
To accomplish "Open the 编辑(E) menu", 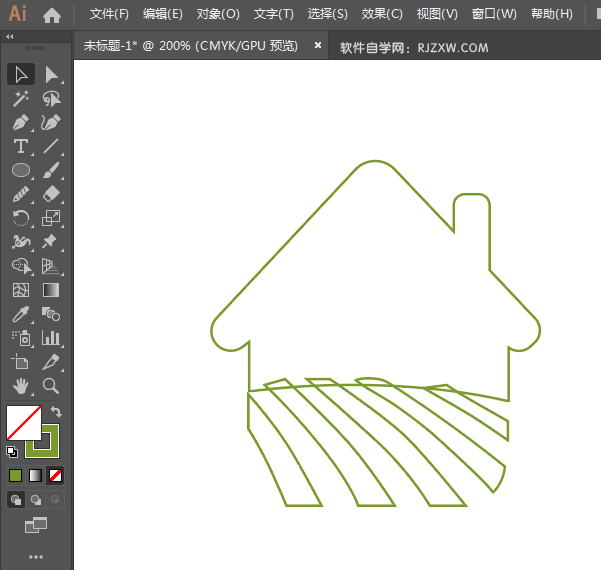I will pos(163,14).
